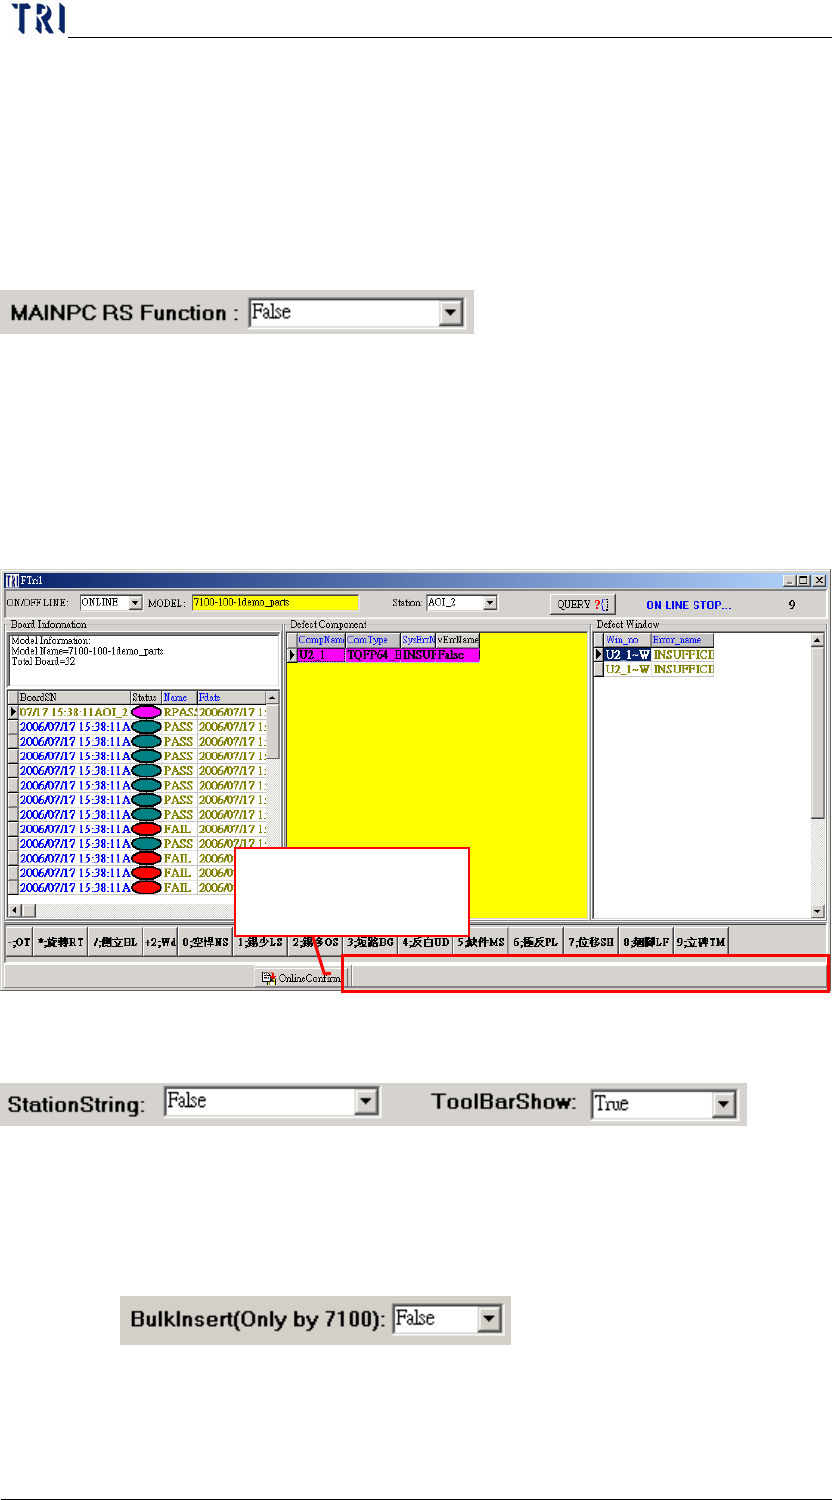Click Defect Window scrollbar up arrow
Image resolution: width=832 pixels, height=1500 pixels.
click(x=817, y=640)
